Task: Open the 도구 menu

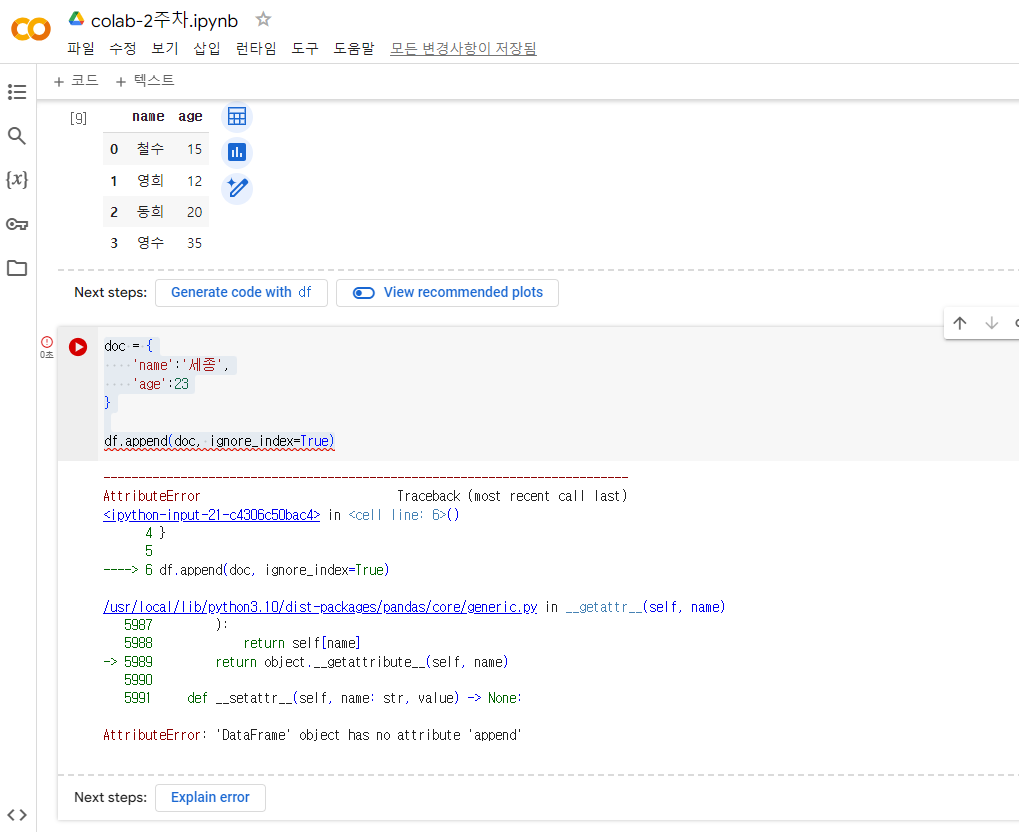Action: (305, 48)
